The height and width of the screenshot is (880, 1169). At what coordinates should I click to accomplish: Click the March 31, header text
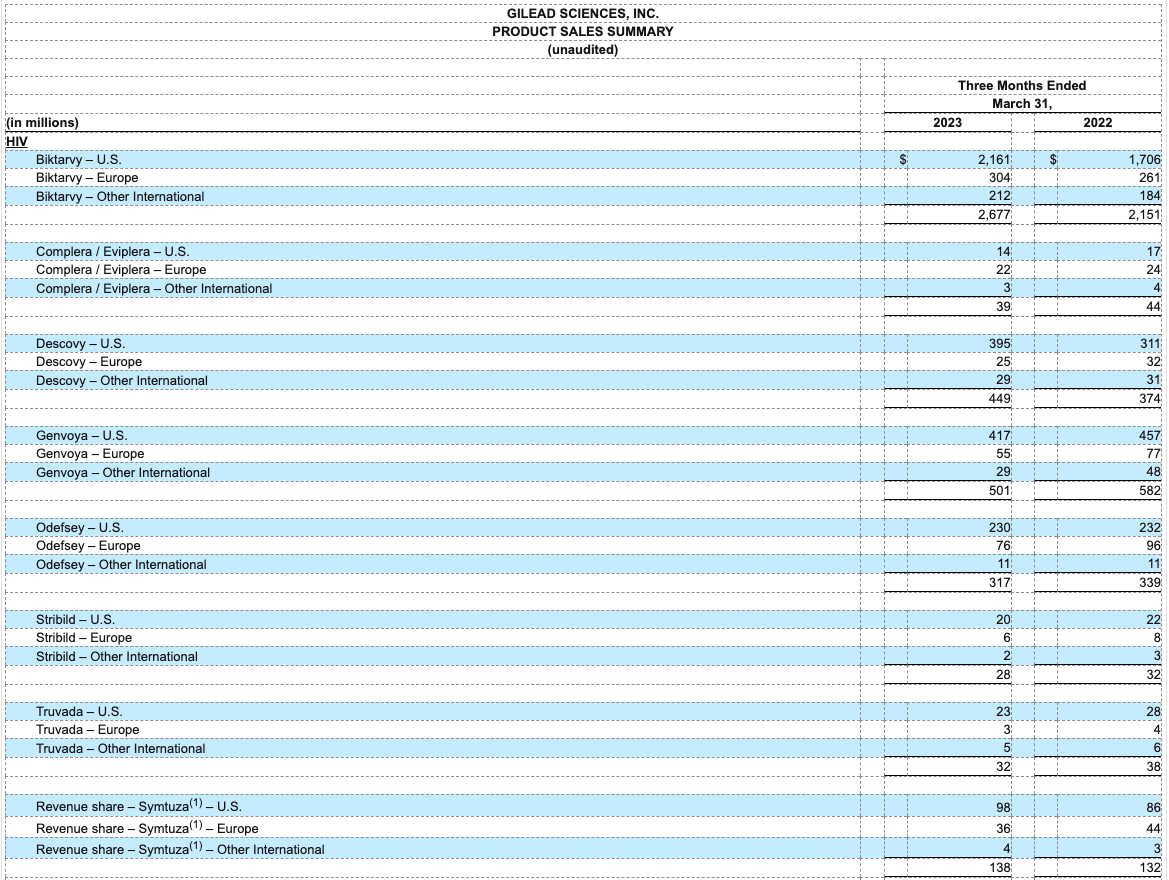coord(1021,104)
